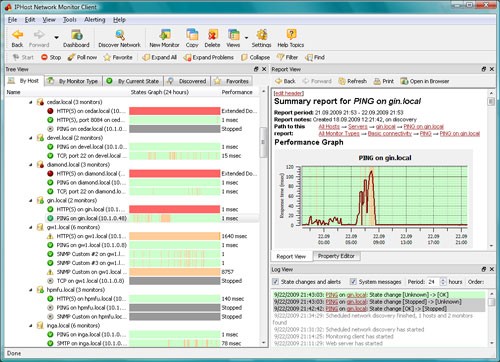This screenshot has height=362, width=500.
Task: Collapse diamond.local host node
Action: tap(31, 165)
